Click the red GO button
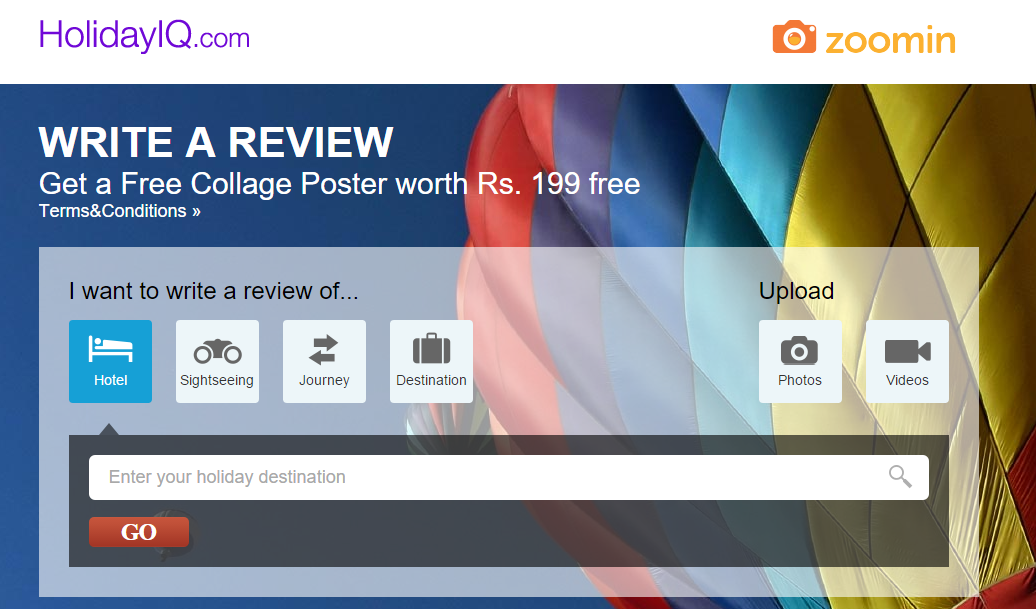The height and width of the screenshot is (609, 1036). tap(139, 532)
